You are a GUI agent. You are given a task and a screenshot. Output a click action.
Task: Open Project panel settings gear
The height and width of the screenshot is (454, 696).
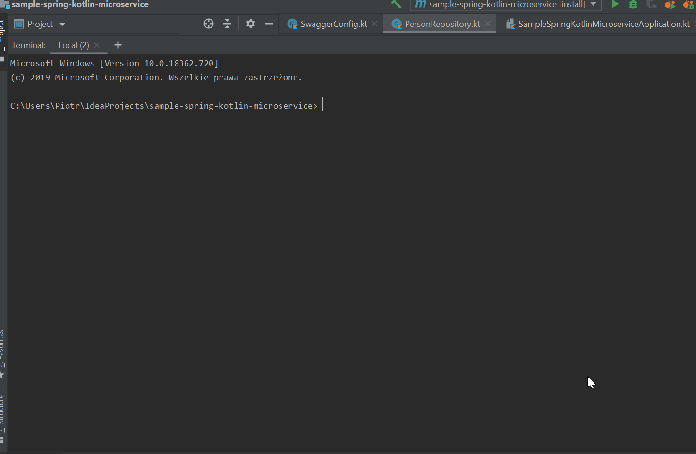click(x=250, y=24)
